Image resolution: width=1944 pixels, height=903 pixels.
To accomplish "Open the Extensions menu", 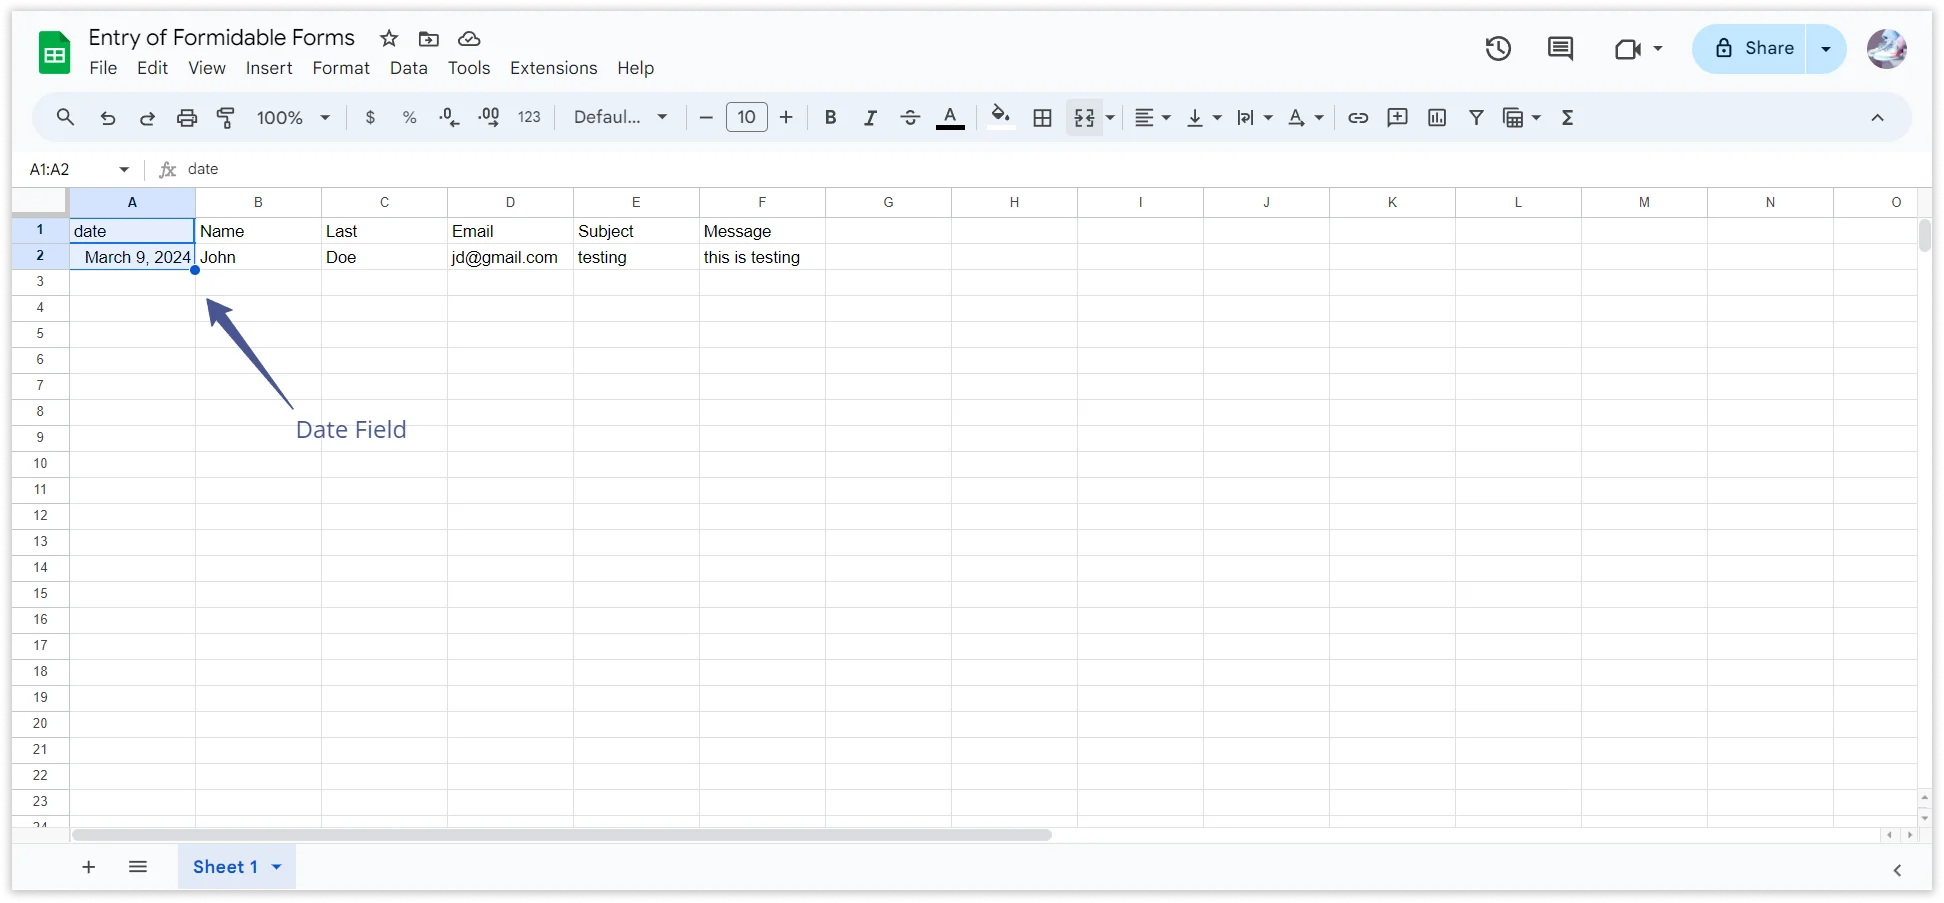I will [553, 68].
